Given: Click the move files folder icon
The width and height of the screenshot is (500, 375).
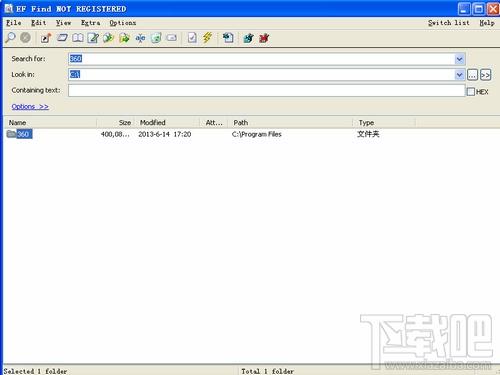Looking at the screenshot, I should (124, 38).
